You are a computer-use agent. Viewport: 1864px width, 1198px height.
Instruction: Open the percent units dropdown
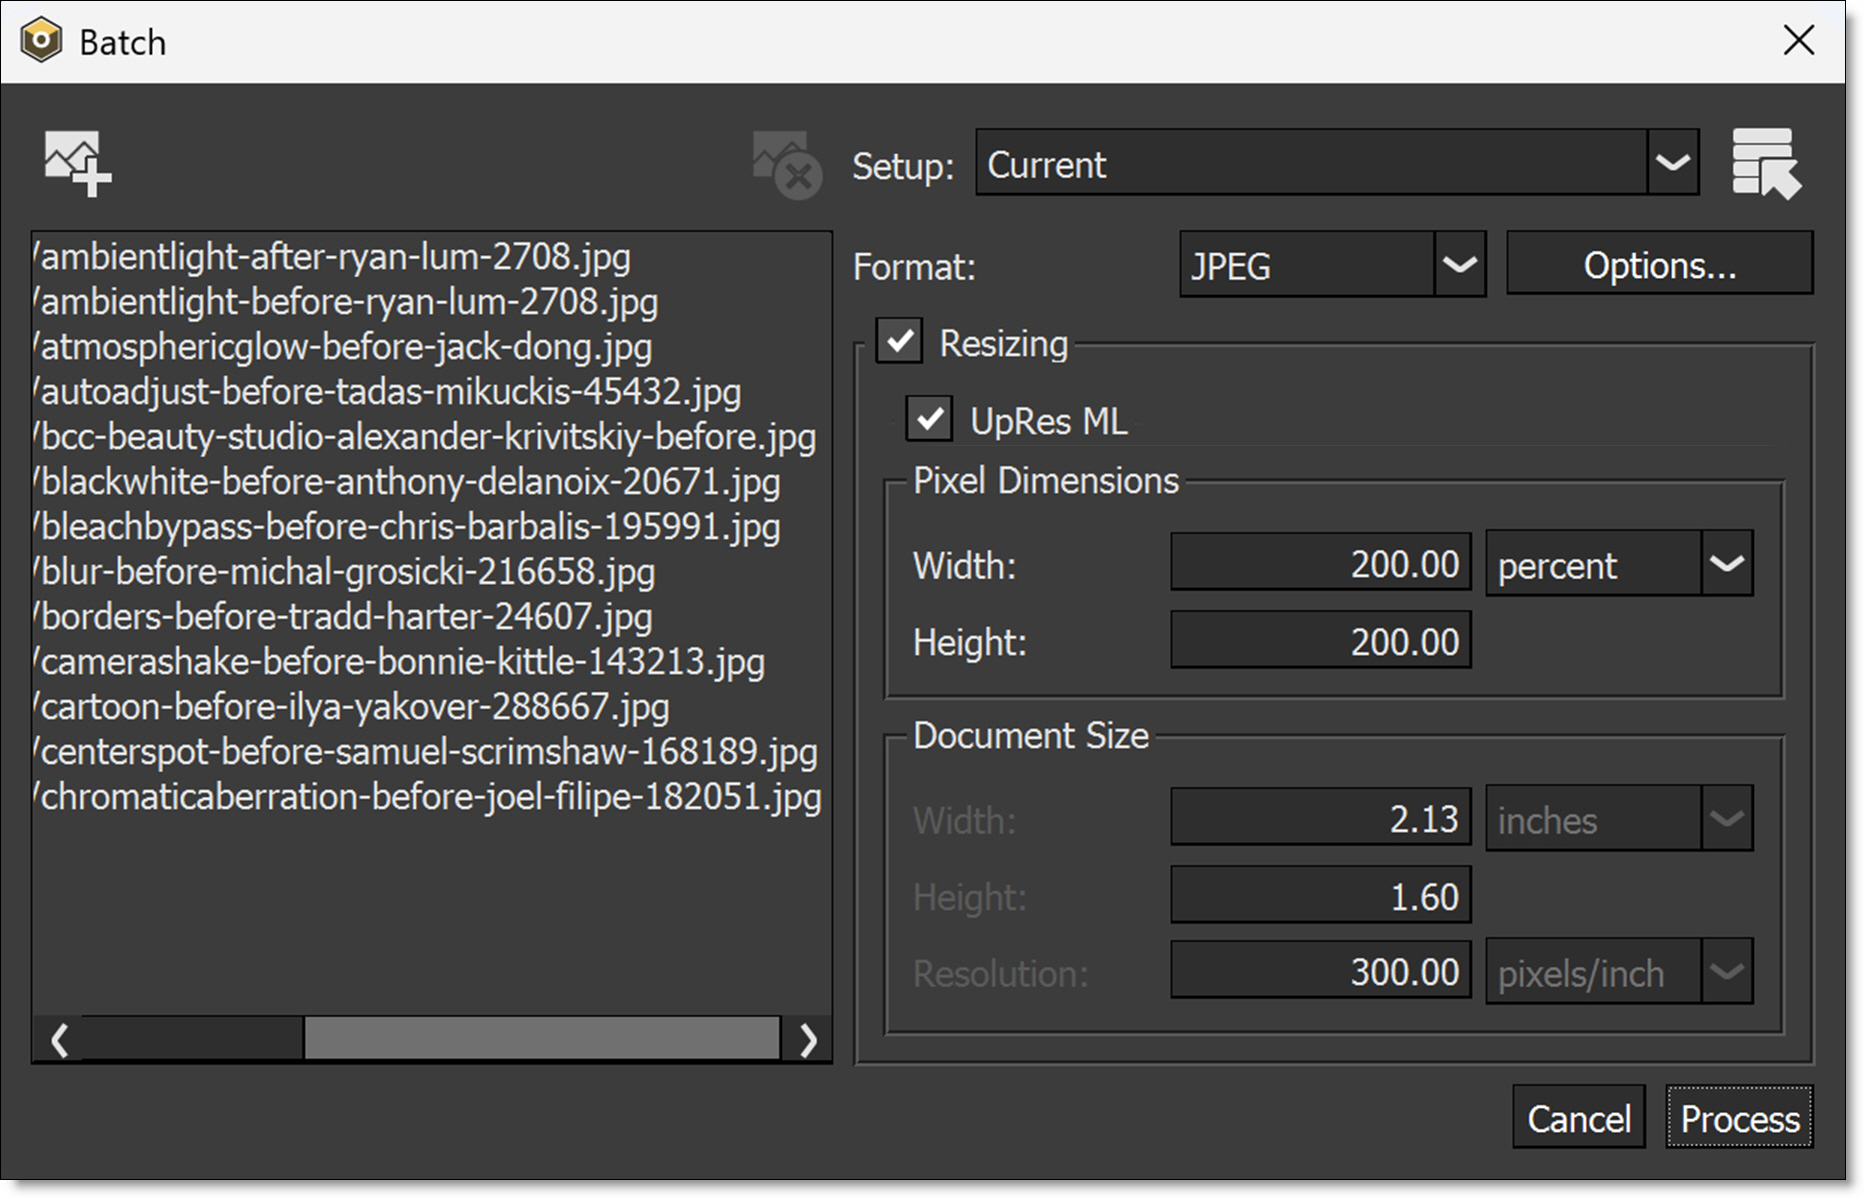[1726, 564]
